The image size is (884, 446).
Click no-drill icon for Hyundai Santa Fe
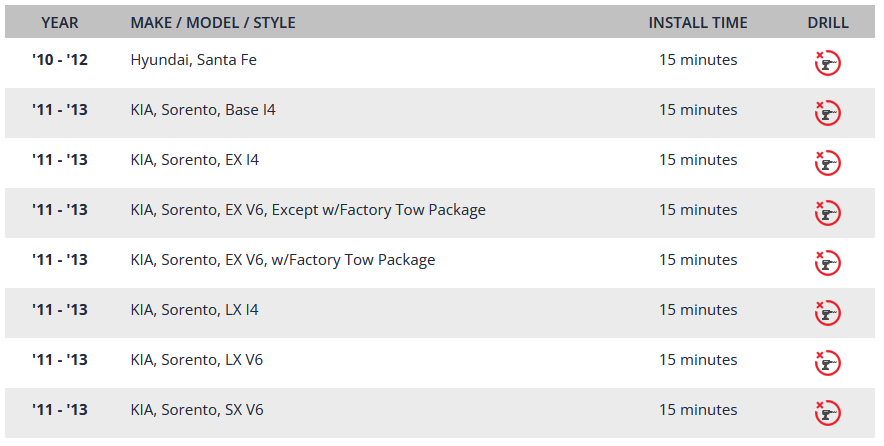[x=827, y=63]
